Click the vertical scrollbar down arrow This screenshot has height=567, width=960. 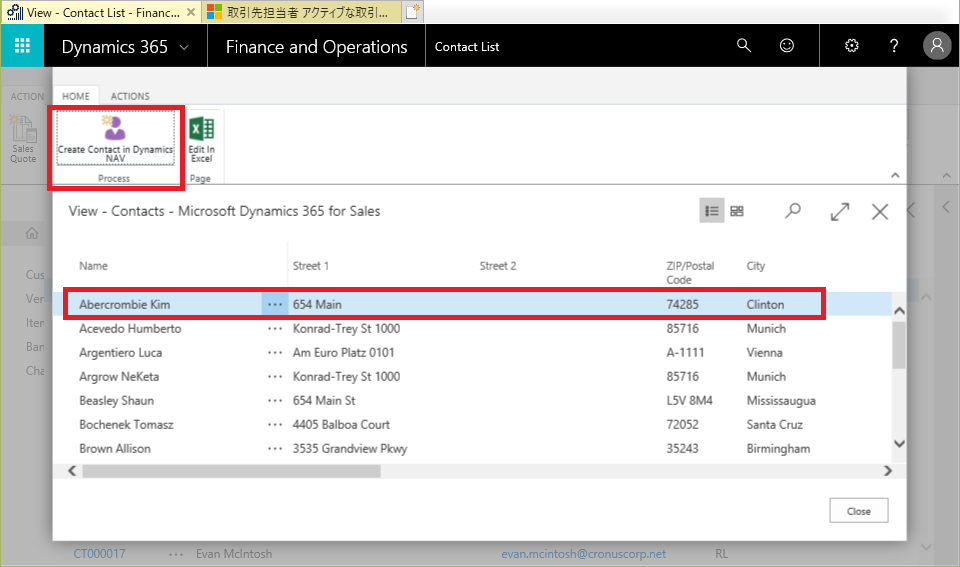(x=899, y=443)
